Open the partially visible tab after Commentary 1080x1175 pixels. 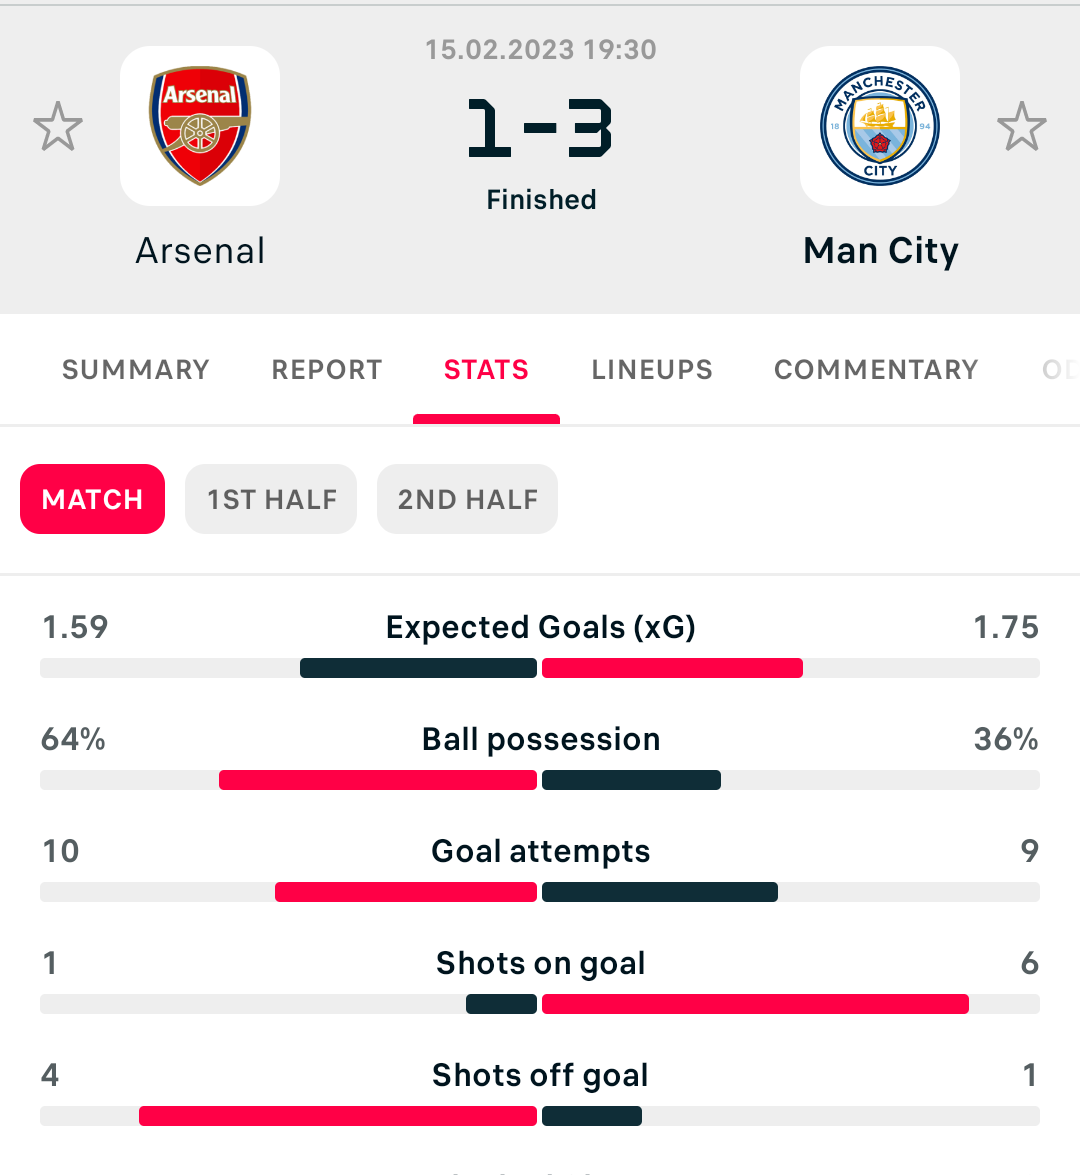(1061, 369)
